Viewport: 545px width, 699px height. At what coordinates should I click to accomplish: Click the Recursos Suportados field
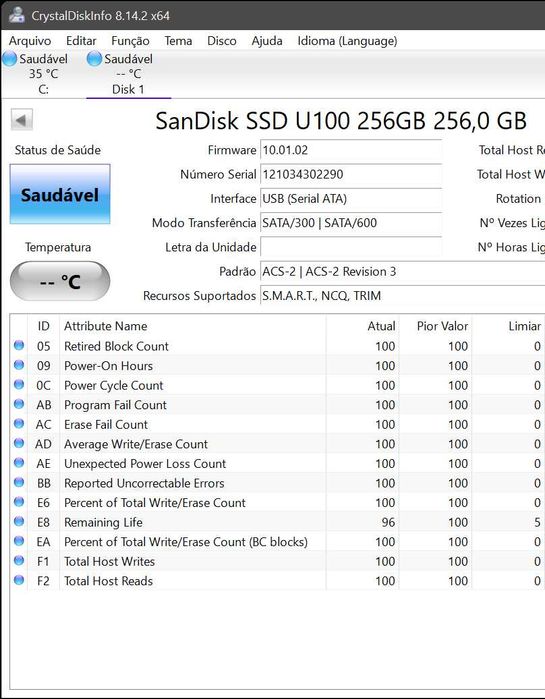pos(402,296)
